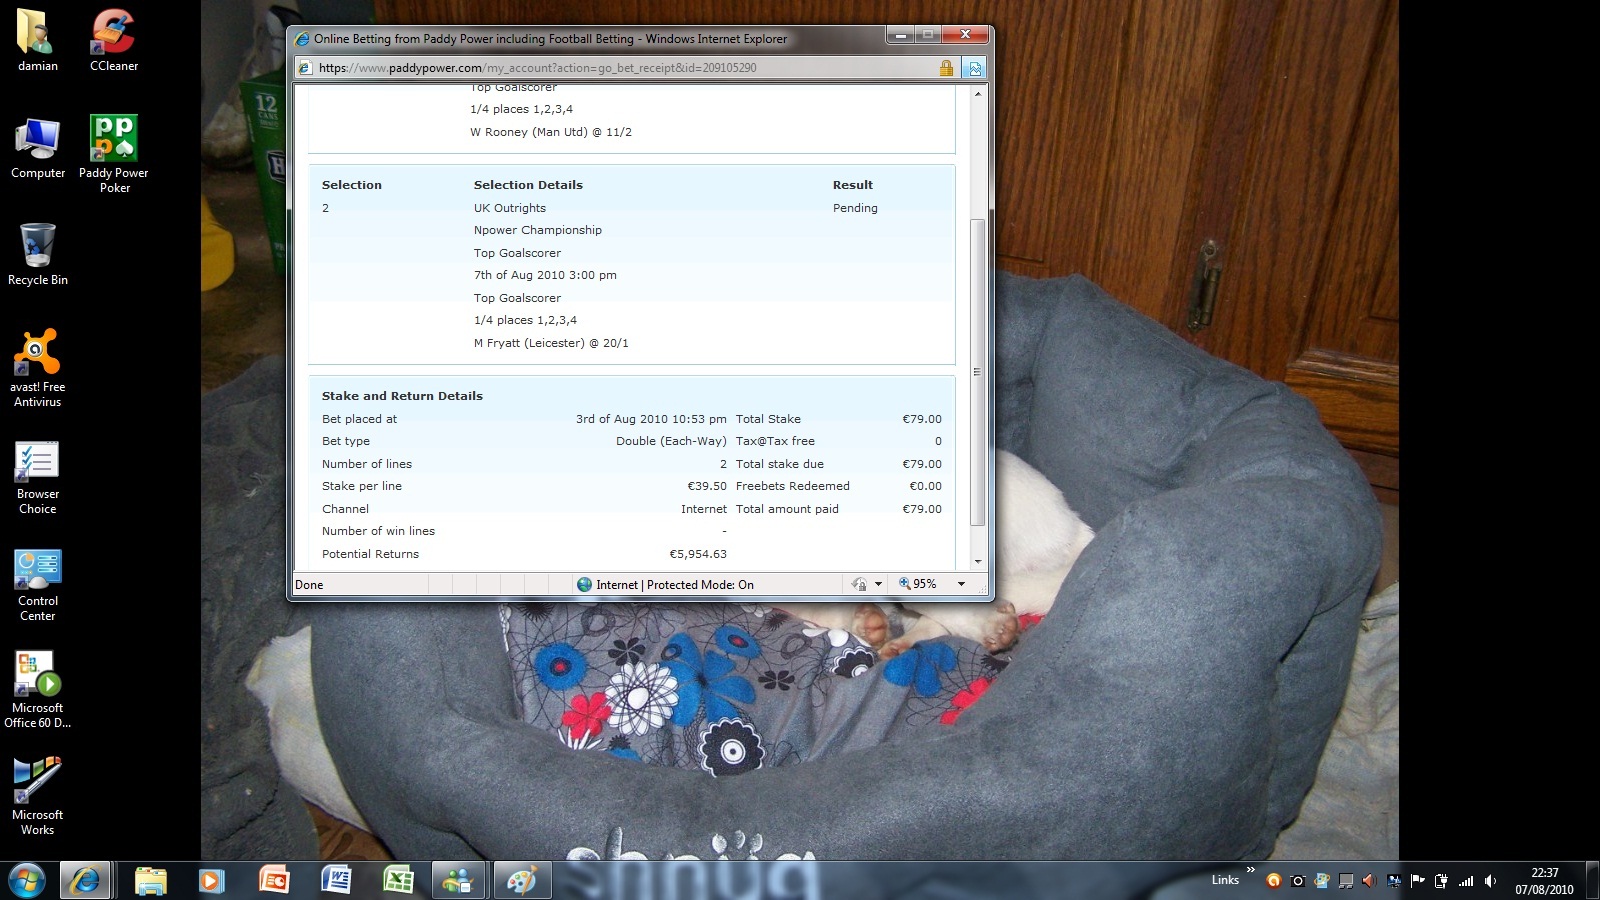Open the Computer desktop icon
This screenshot has width=1600, height=900.
(x=38, y=148)
